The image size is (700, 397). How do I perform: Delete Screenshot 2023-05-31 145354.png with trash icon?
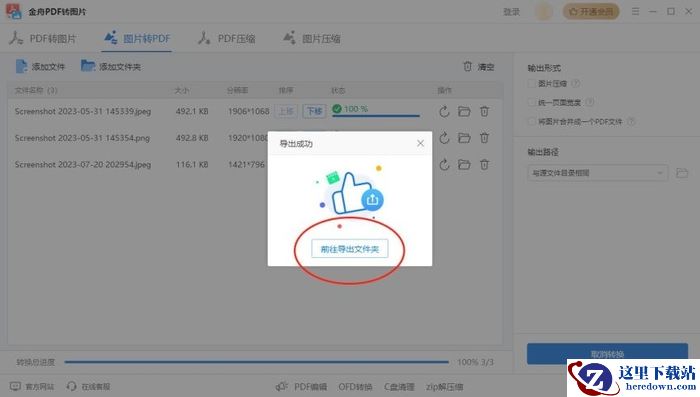(484, 138)
